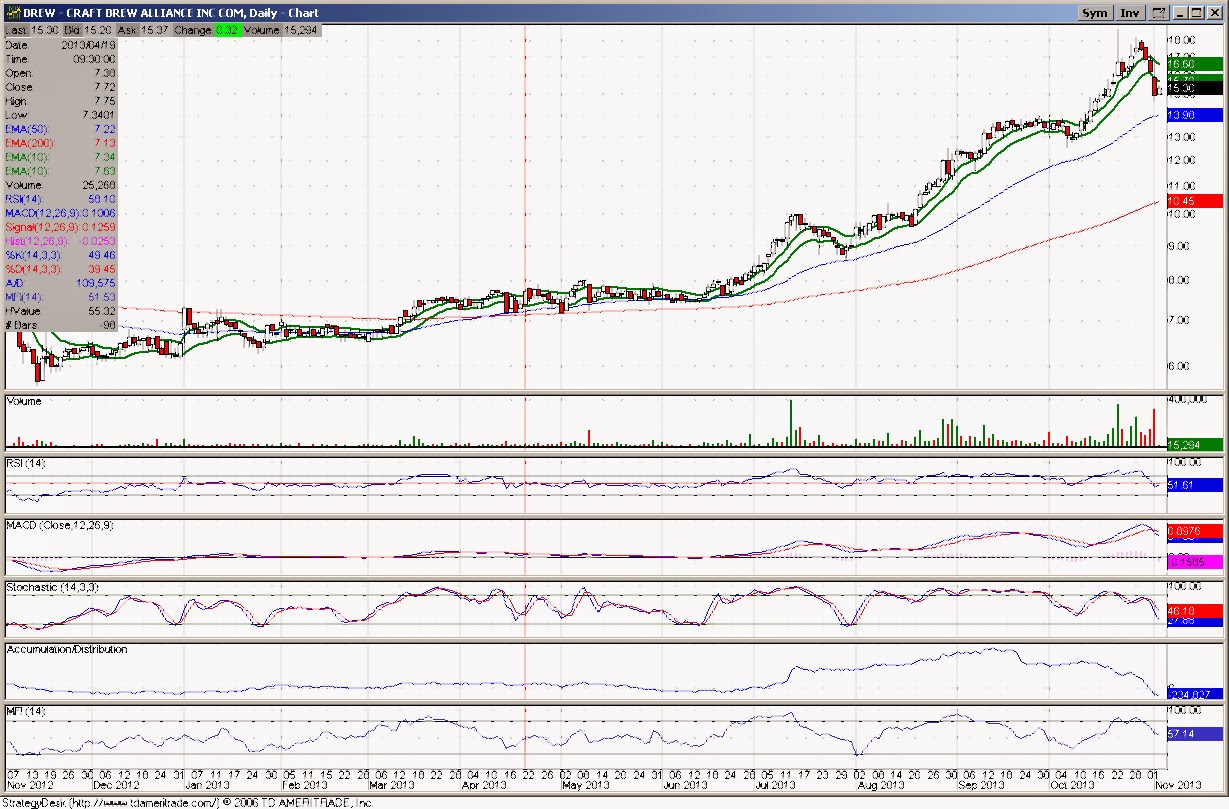Select the Open 7.38 row

click(61, 73)
